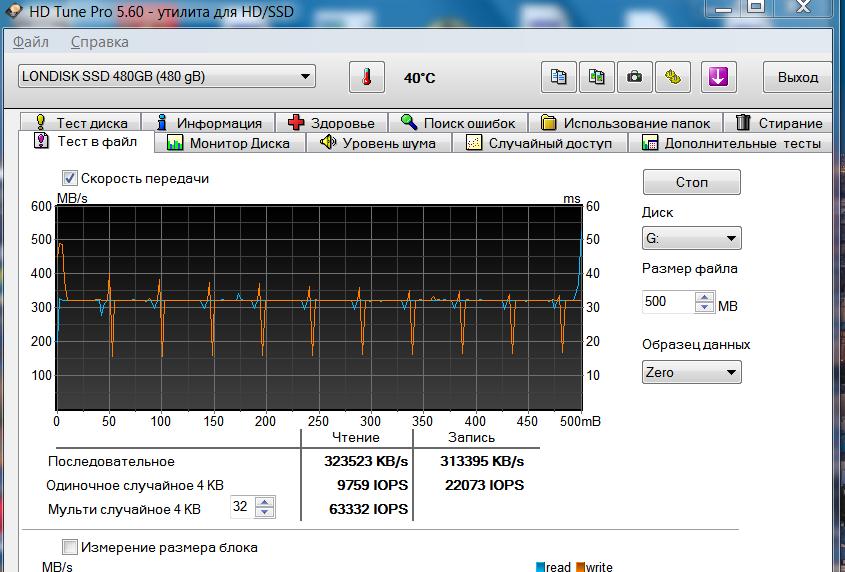The image size is (845, 572).
Task: Open the Случайный доступ tab
Action: click(x=539, y=143)
